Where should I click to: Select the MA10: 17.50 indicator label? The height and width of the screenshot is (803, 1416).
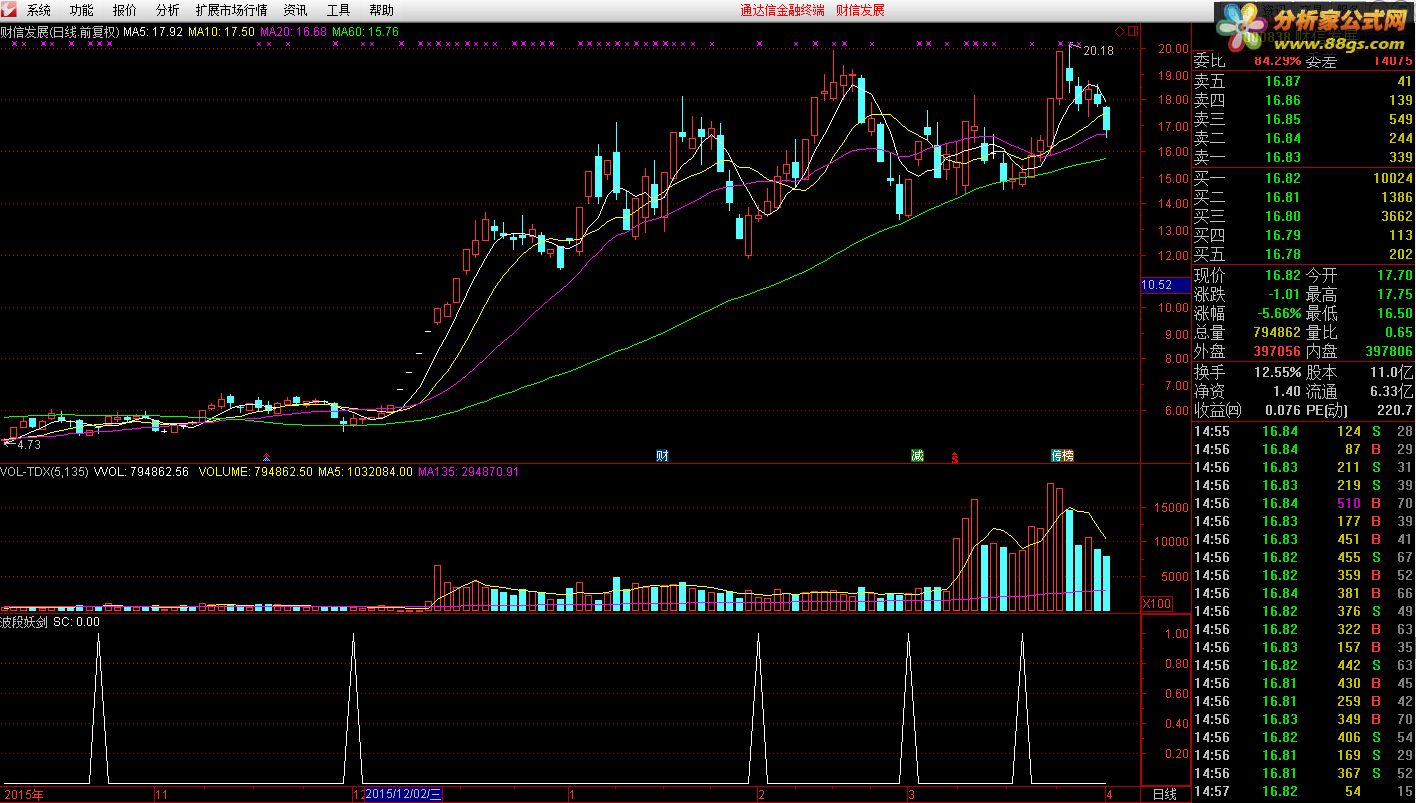click(222, 32)
